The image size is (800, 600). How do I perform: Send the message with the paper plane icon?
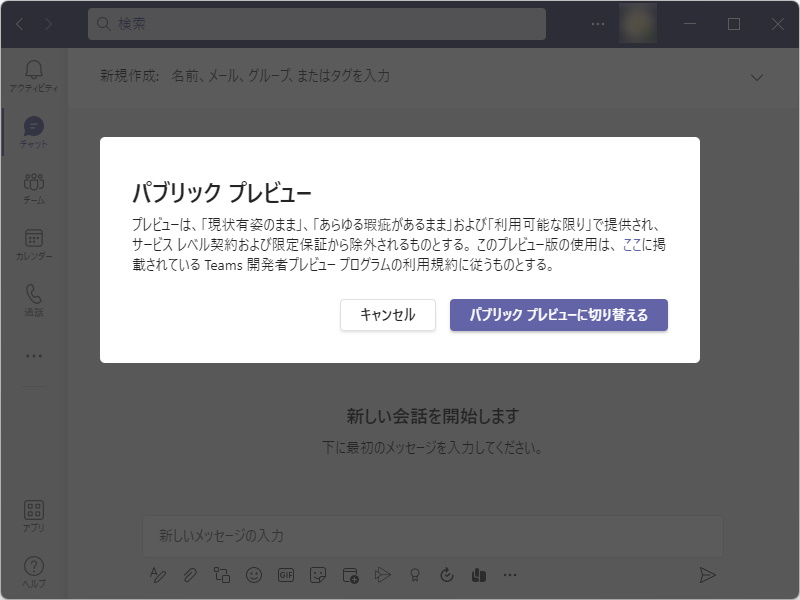[x=708, y=575]
